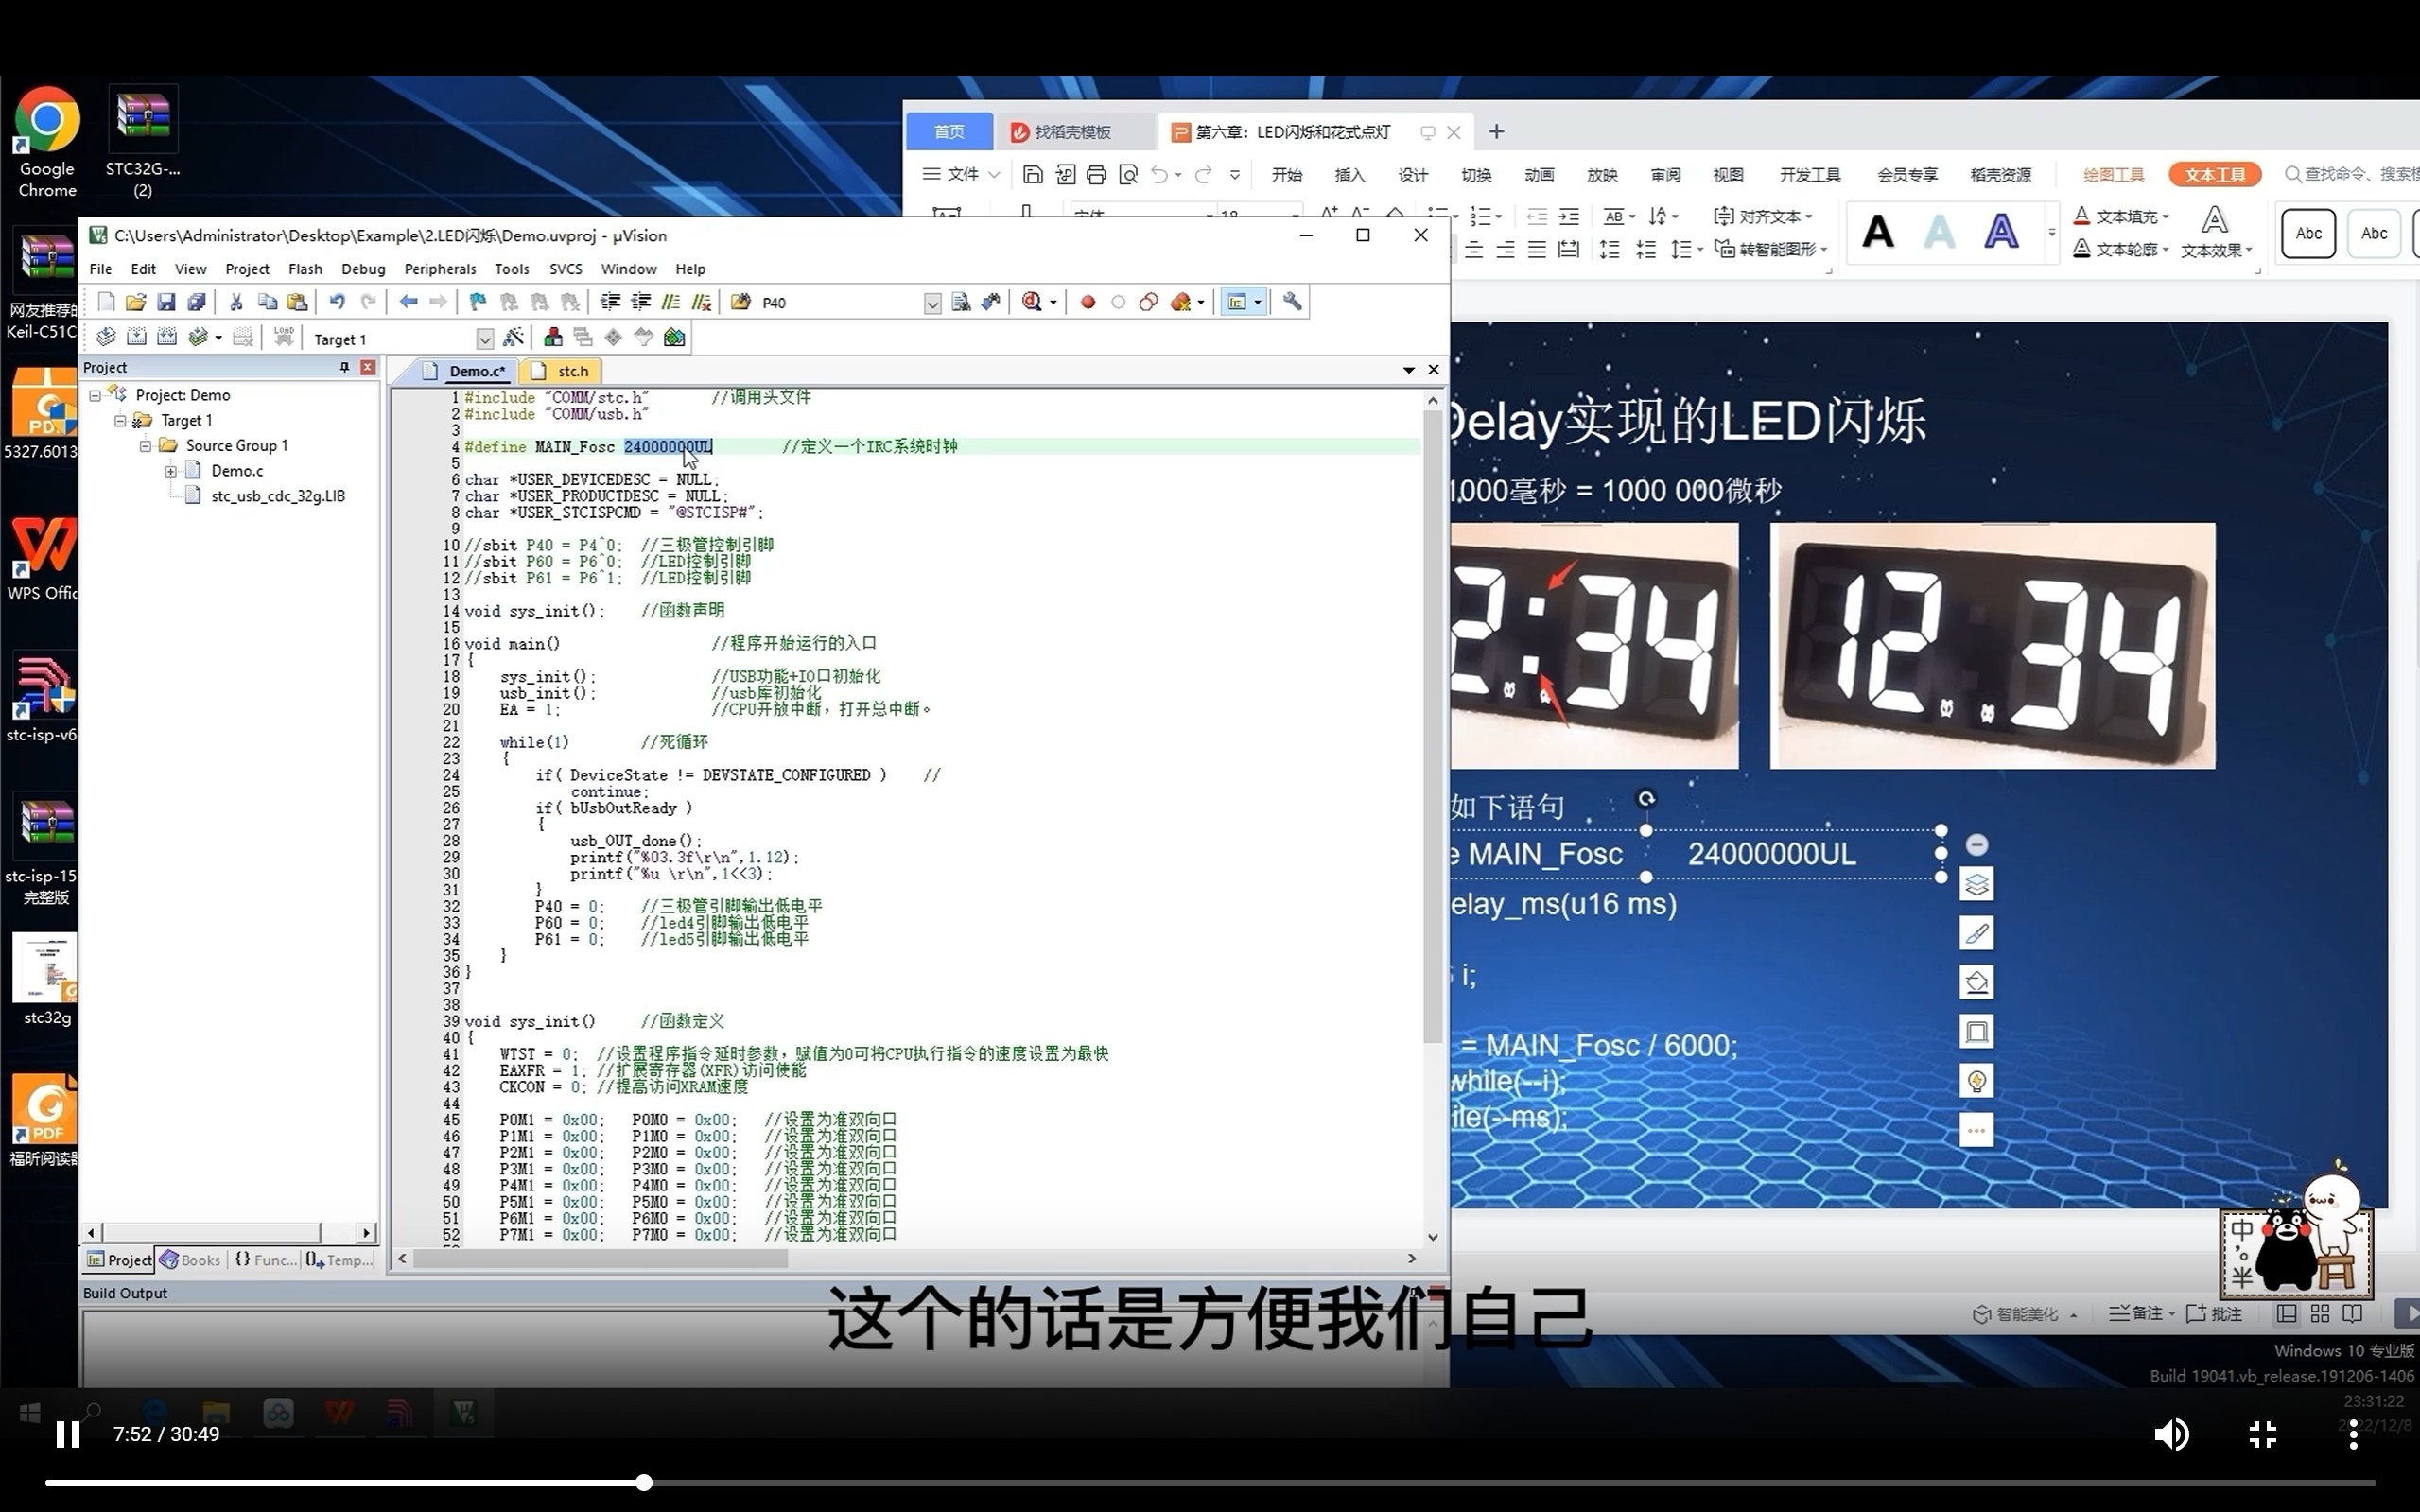The height and width of the screenshot is (1512, 2420).
Task: Open the P40 find combo dropdown
Action: pos(932,303)
